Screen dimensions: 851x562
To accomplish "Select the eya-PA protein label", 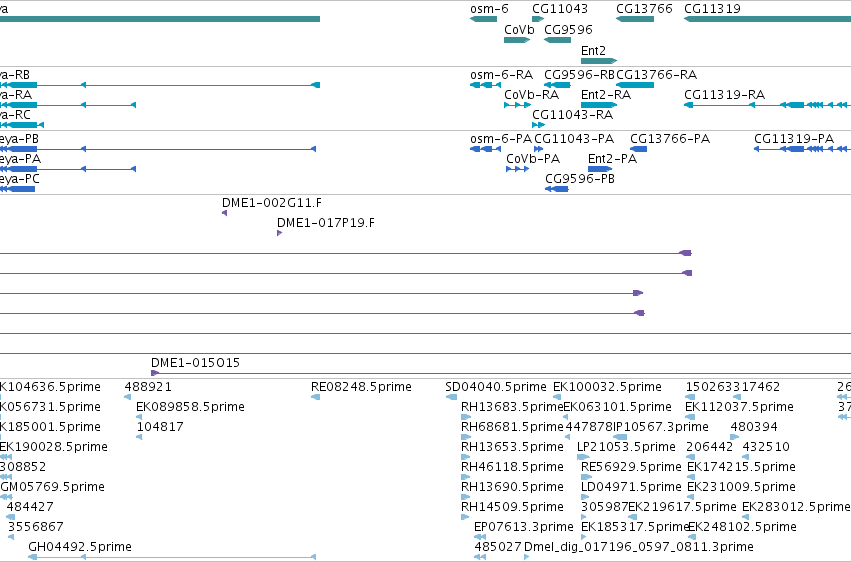I will (x=20, y=159).
